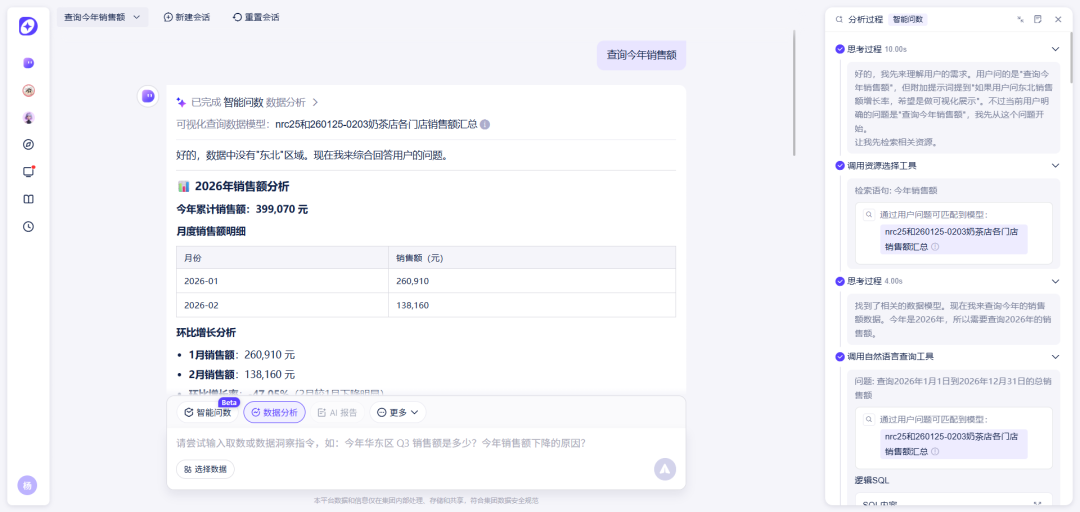
Task: Select the AI 报告 mode
Action: (337, 412)
